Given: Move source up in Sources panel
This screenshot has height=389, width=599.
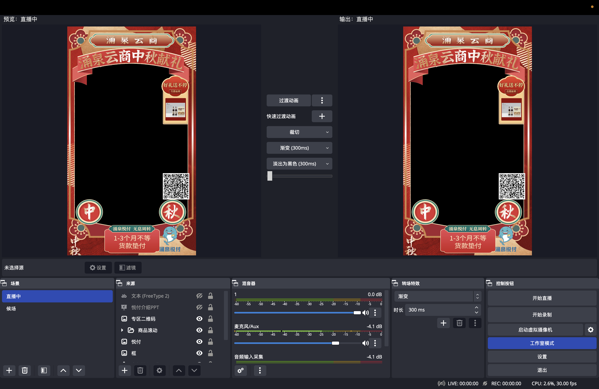Looking at the screenshot, I should (x=179, y=370).
